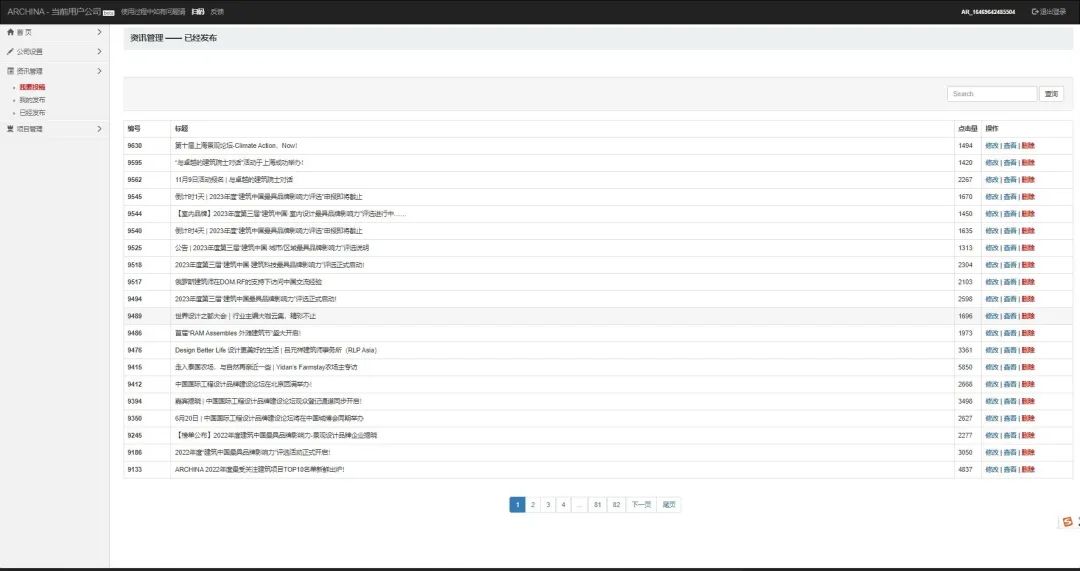Go to pagination page 2
The height and width of the screenshot is (571, 1080).
click(532, 505)
